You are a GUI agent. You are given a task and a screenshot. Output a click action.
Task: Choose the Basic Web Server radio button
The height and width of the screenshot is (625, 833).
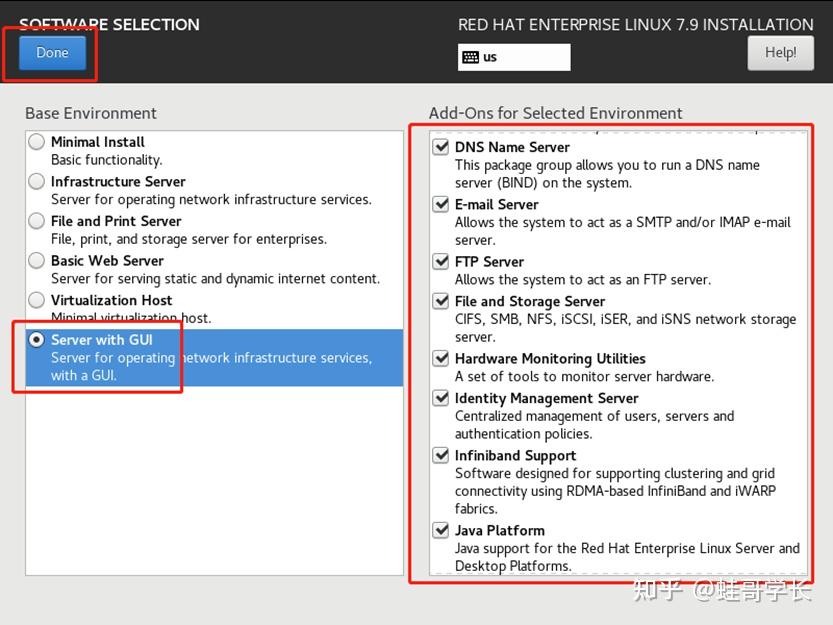point(37,260)
